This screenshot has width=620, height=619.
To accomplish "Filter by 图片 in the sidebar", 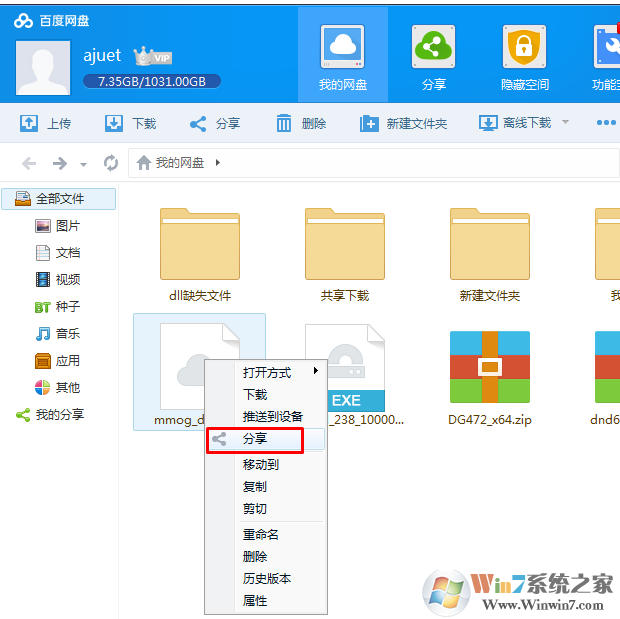I will (58, 226).
